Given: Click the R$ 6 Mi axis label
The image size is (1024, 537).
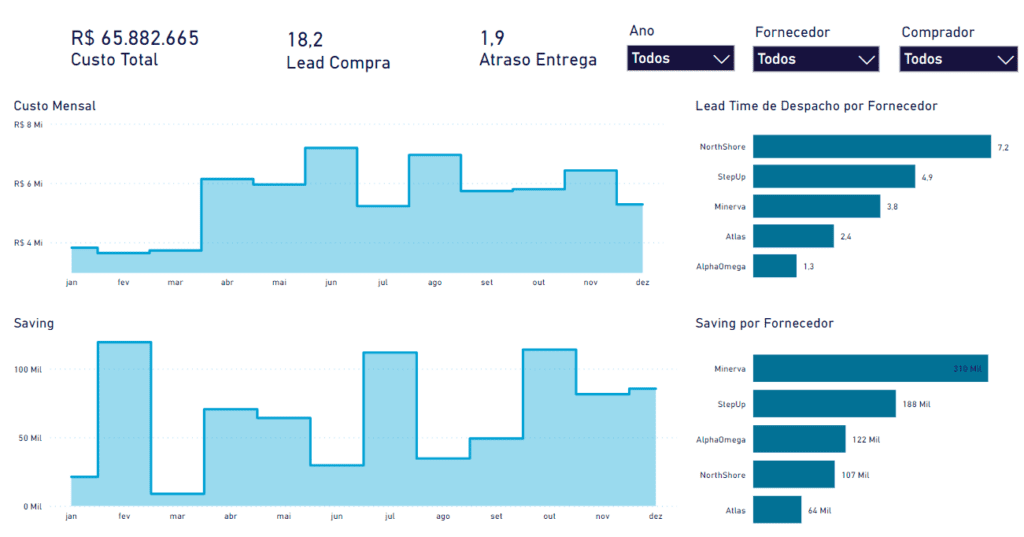Looking at the screenshot, I should 28,184.
